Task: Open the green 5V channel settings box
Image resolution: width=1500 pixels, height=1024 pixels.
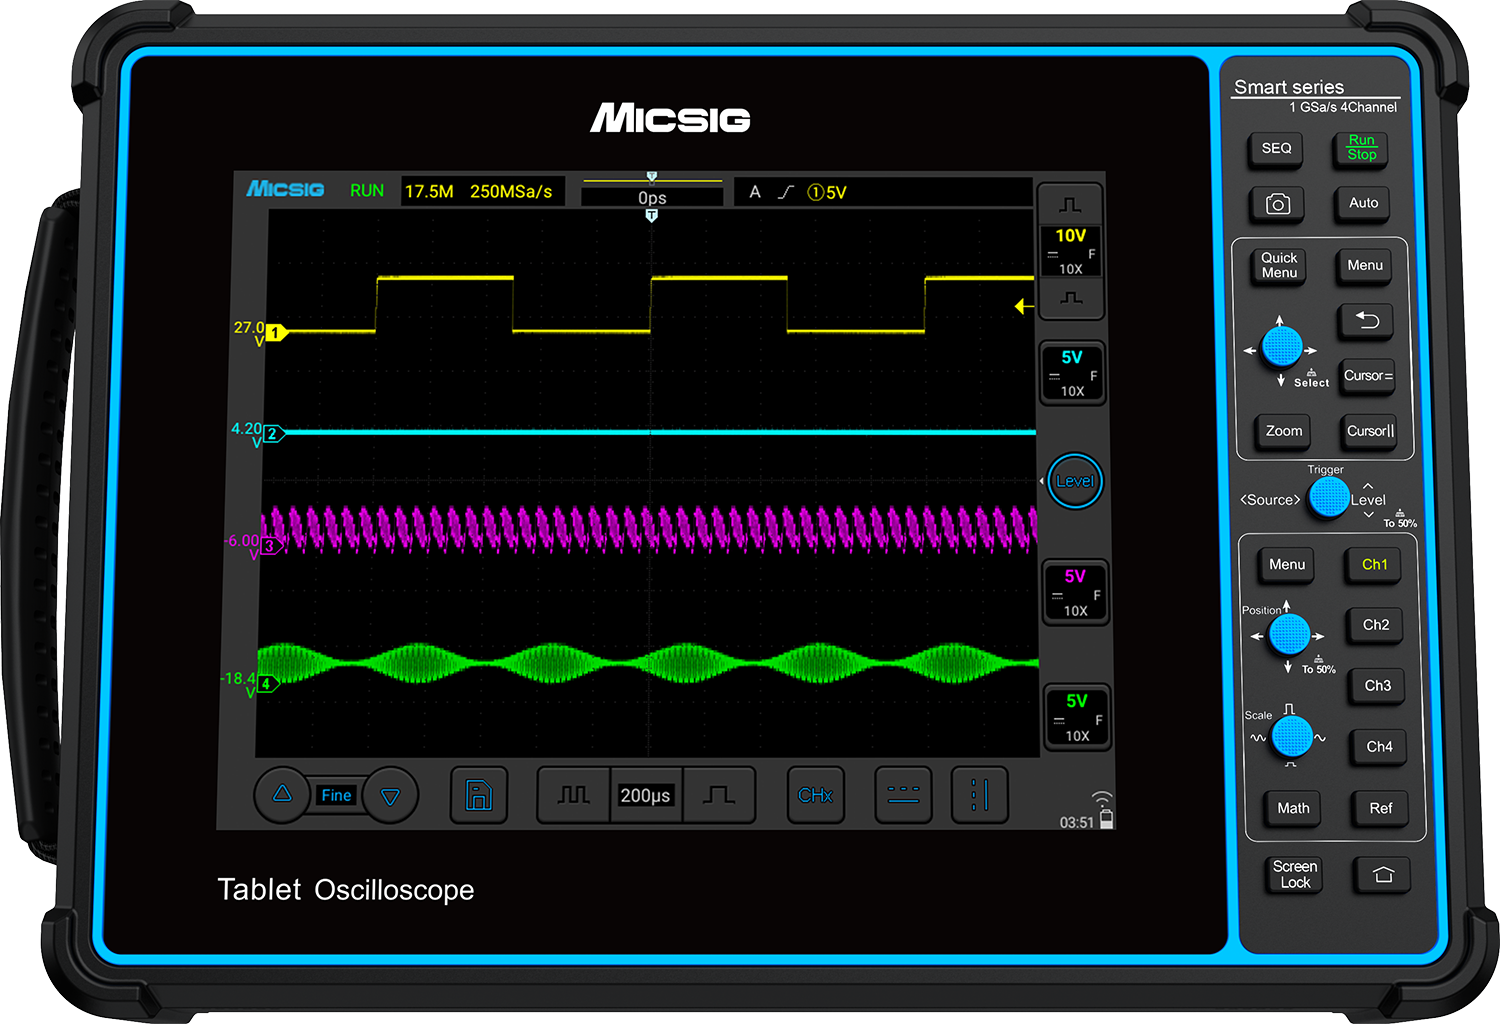Action: [1077, 718]
